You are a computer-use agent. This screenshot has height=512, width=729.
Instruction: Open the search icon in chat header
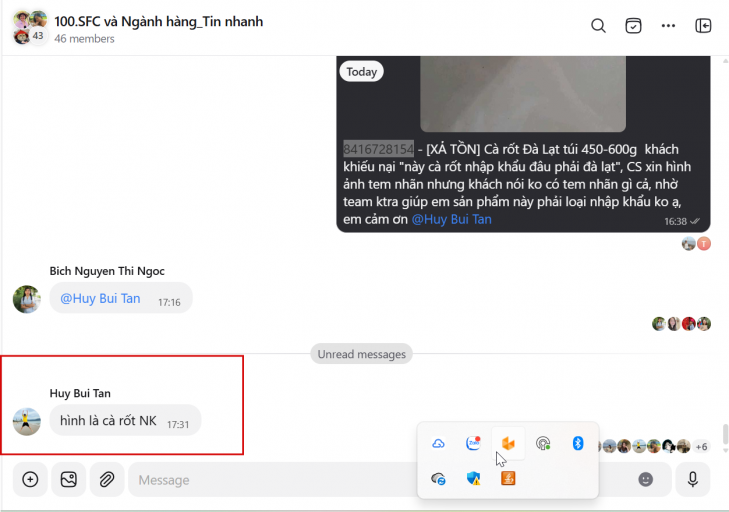point(598,26)
